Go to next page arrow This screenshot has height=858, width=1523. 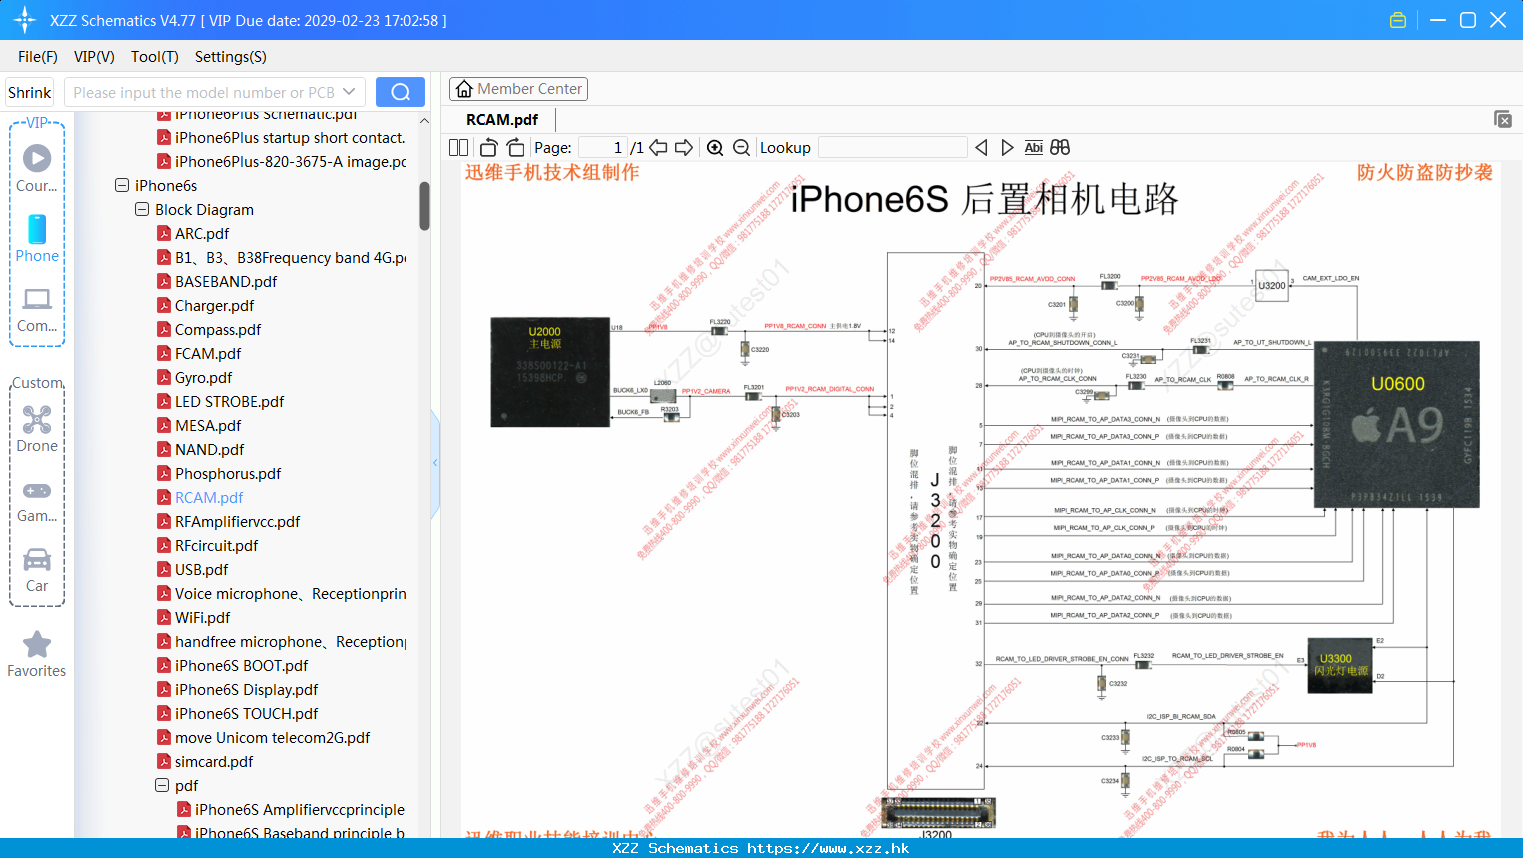[x=684, y=147]
